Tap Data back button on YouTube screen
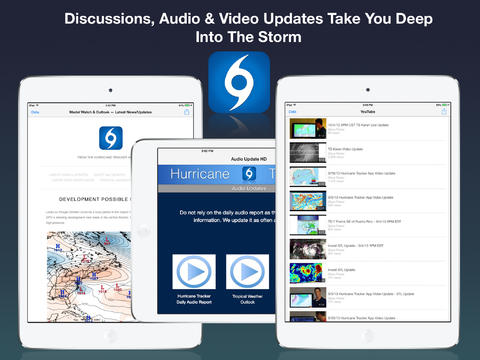Screen dimensions: 480x360 point(292,112)
